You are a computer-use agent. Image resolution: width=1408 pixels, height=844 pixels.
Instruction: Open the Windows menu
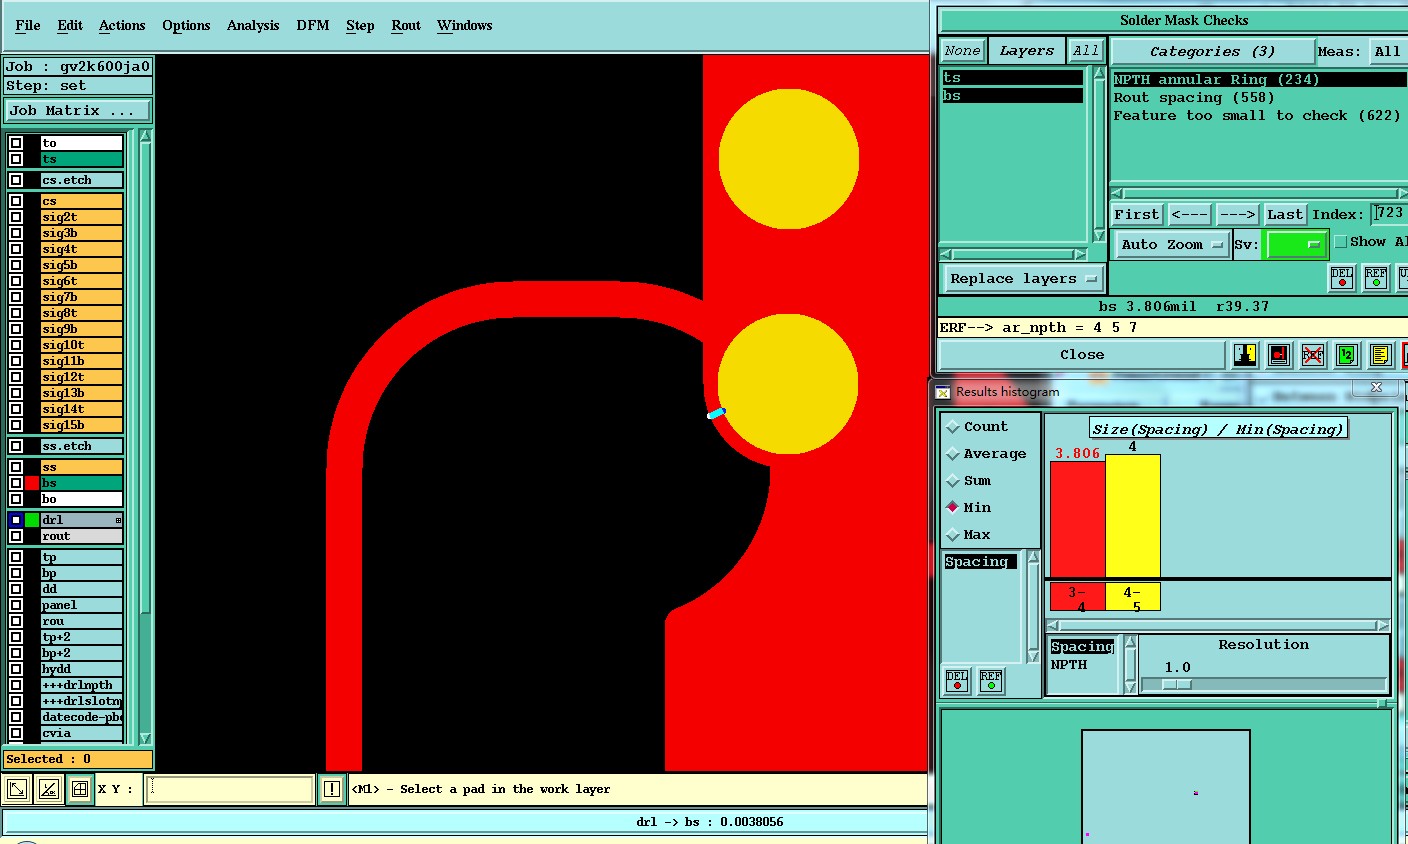[465, 25]
